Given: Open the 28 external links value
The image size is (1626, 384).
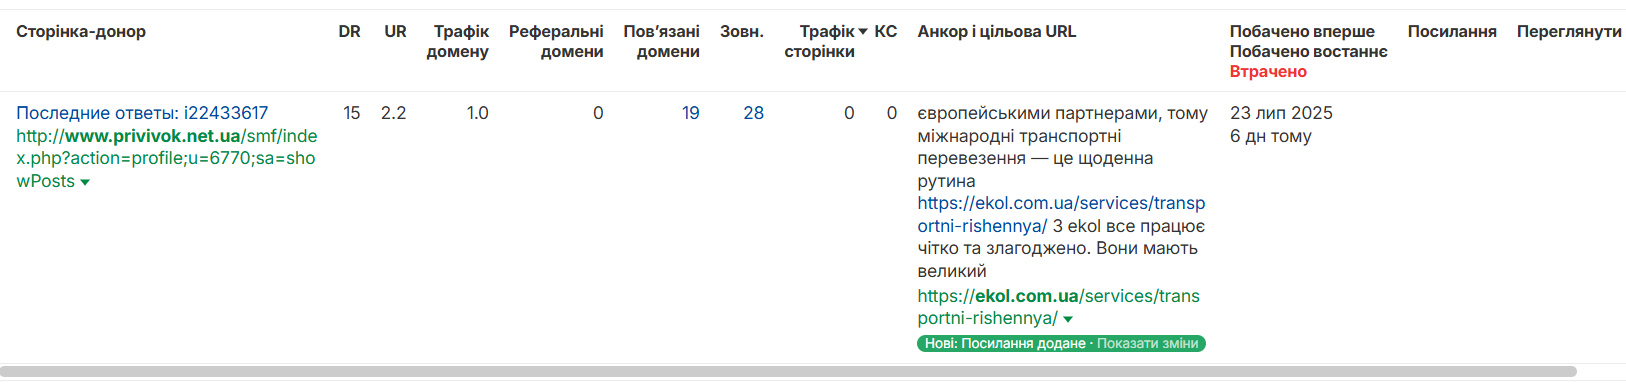Looking at the screenshot, I should [753, 113].
